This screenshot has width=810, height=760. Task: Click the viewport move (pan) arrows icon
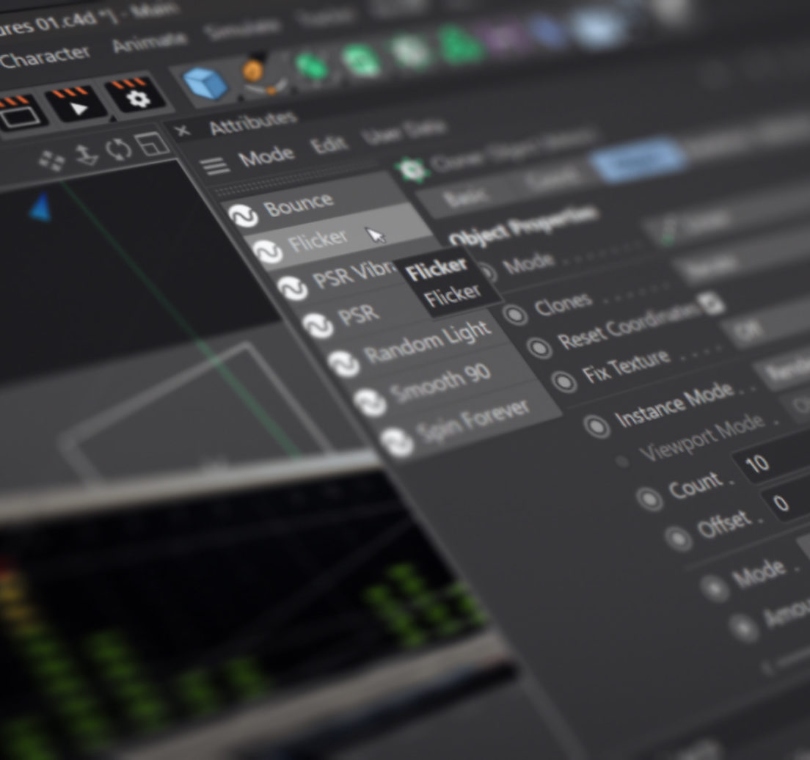pos(51,160)
